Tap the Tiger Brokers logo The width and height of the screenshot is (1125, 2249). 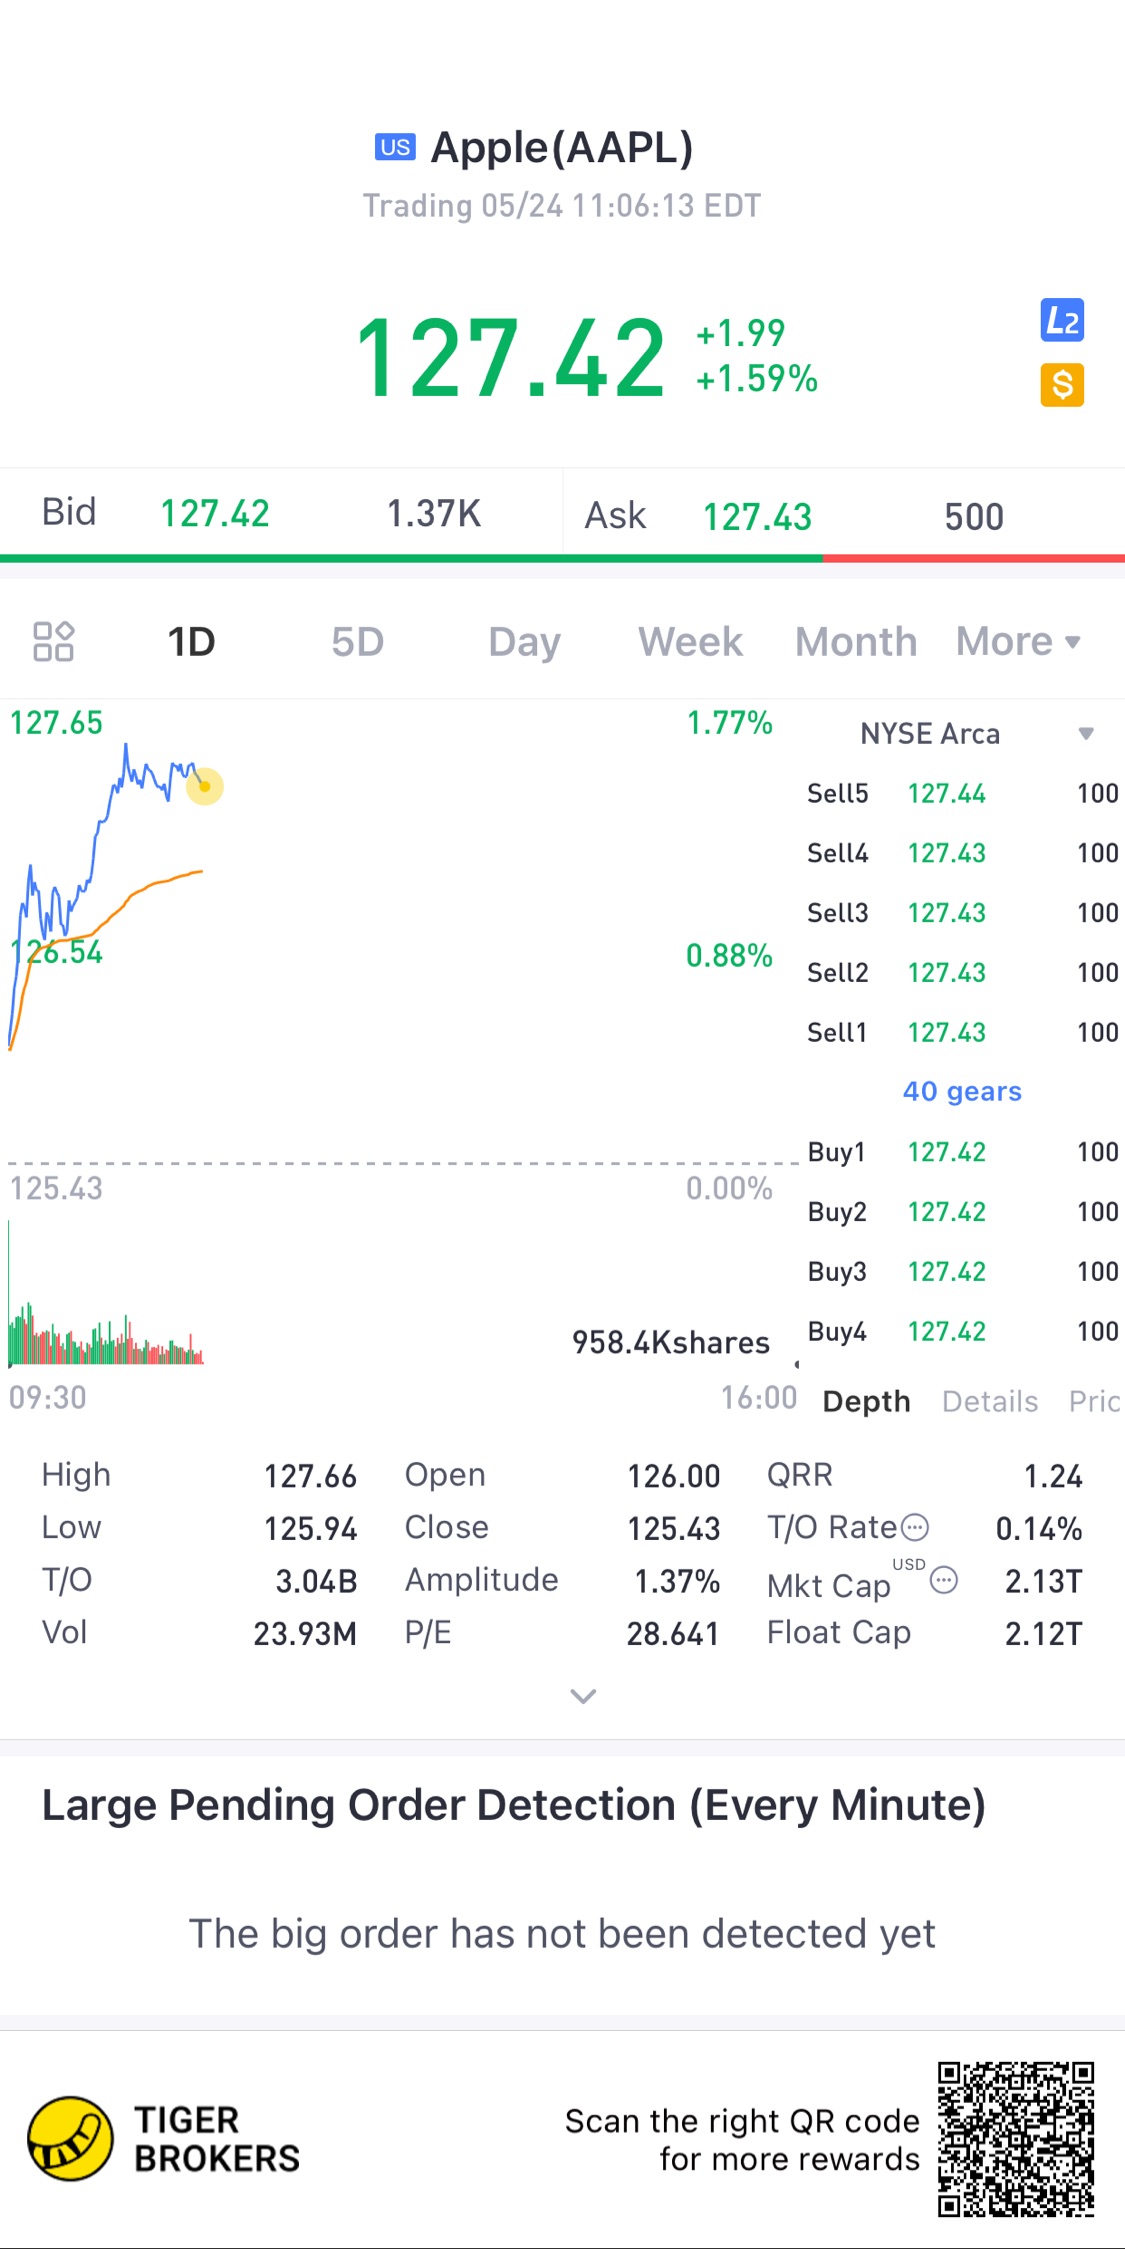coord(70,2138)
